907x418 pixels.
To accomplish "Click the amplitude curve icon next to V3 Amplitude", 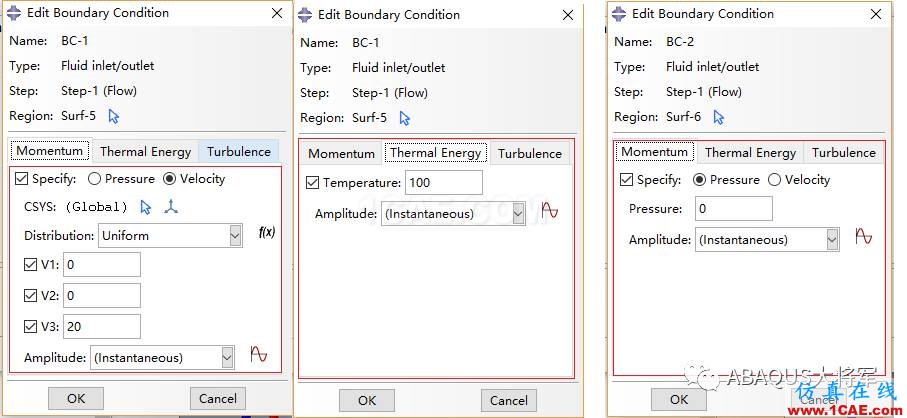I will (x=259, y=355).
